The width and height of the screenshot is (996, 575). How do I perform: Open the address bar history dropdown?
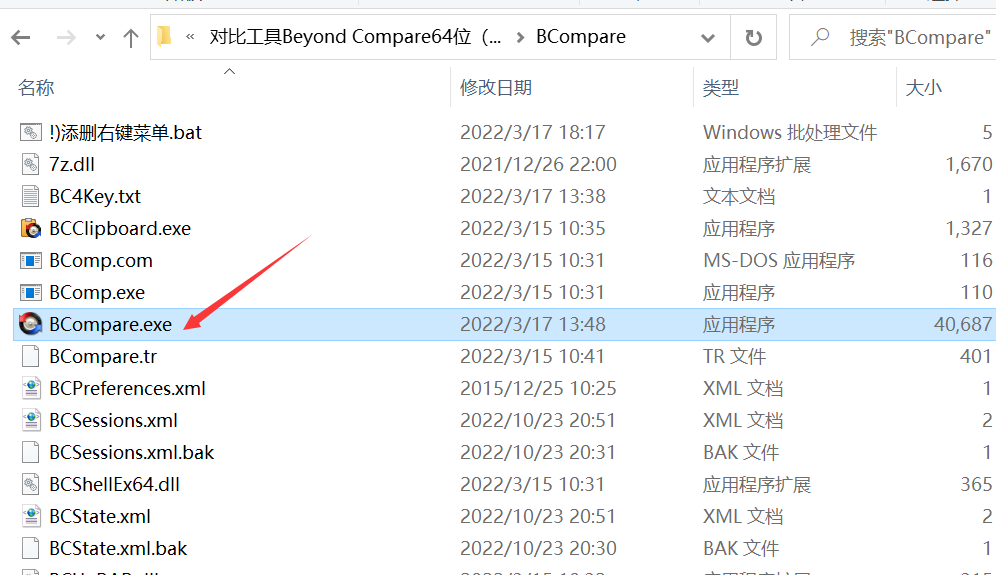[708, 38]
